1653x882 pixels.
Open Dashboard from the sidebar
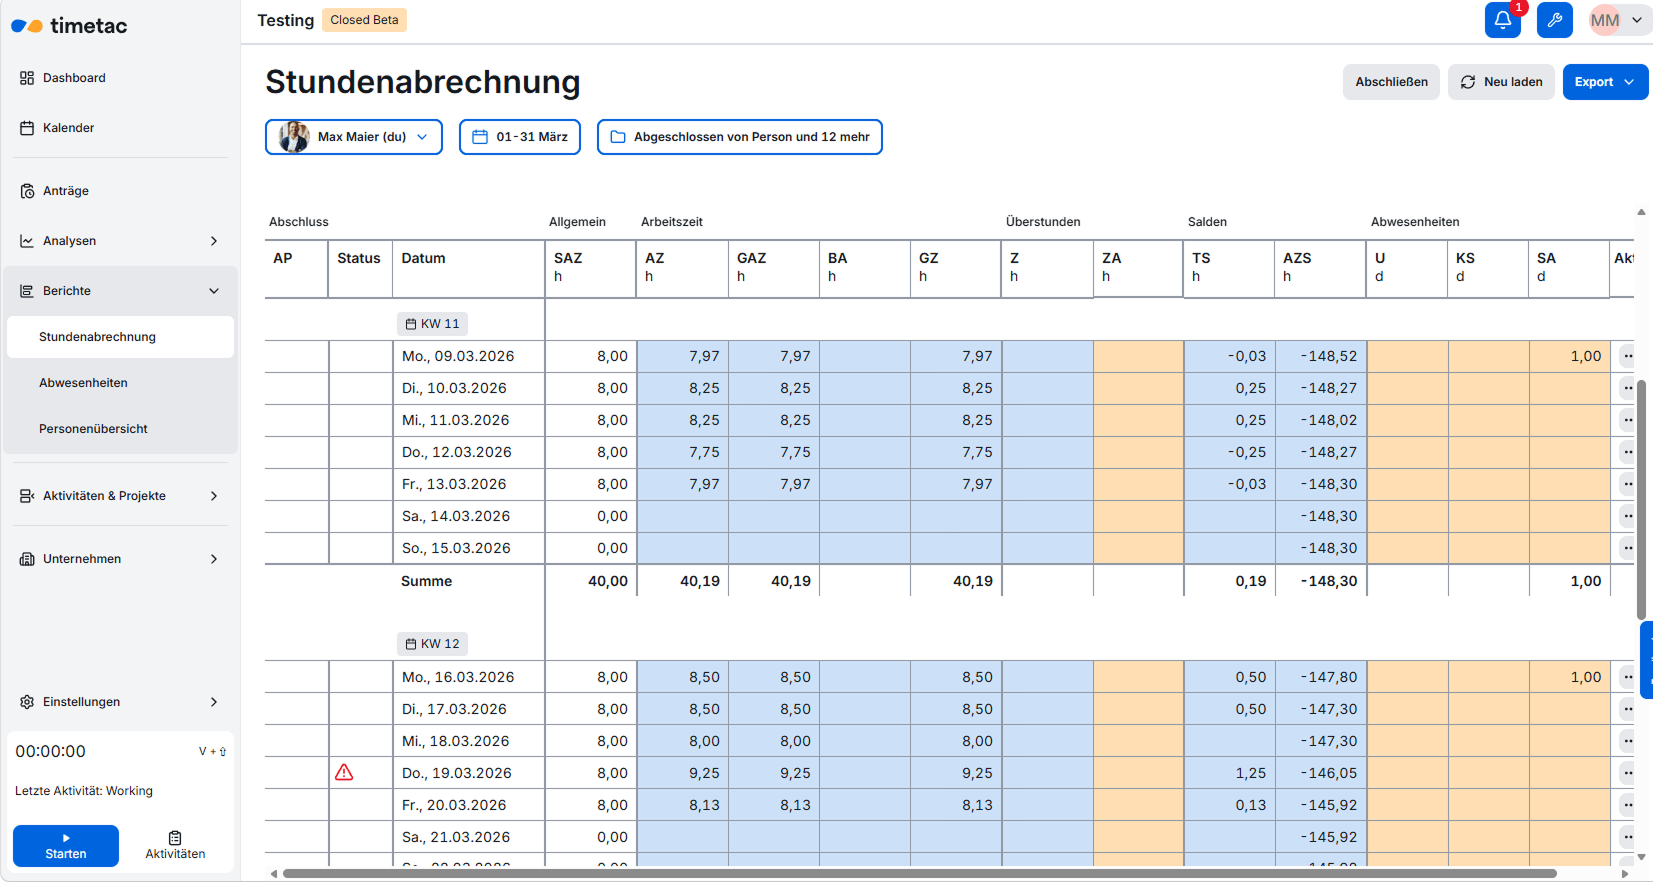(x=74, y=78)
